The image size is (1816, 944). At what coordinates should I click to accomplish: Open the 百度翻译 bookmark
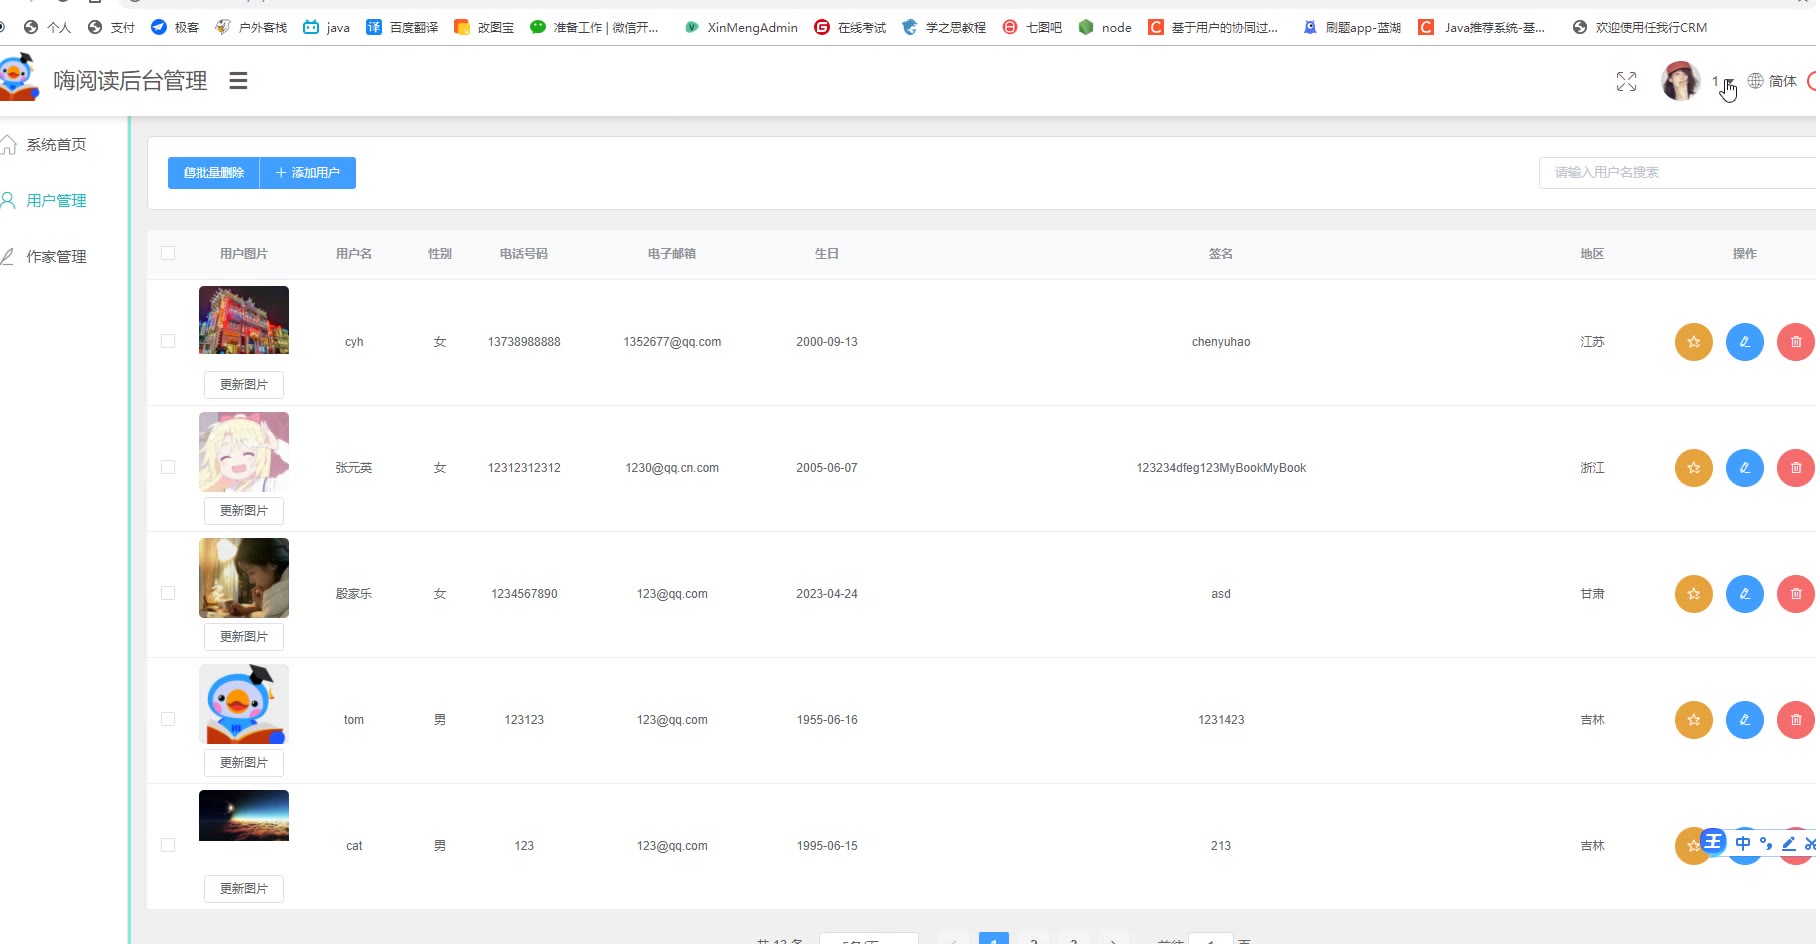click(402, 27)
